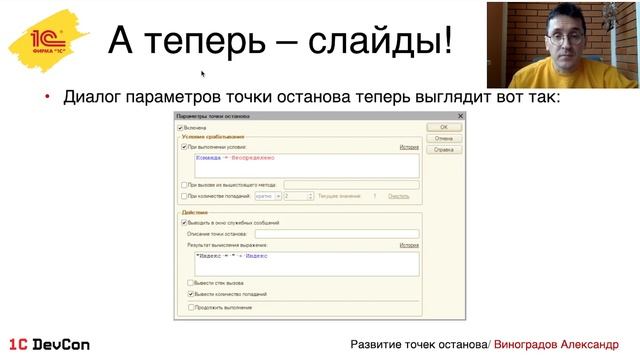Click the 'Виноградов Александр' author name

556,344
